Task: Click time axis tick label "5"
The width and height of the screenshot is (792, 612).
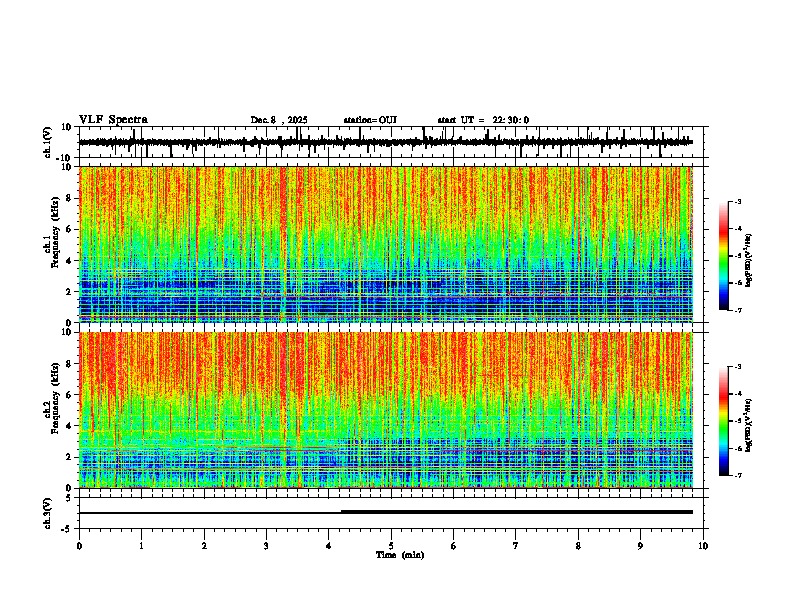Action: (391, 546)
